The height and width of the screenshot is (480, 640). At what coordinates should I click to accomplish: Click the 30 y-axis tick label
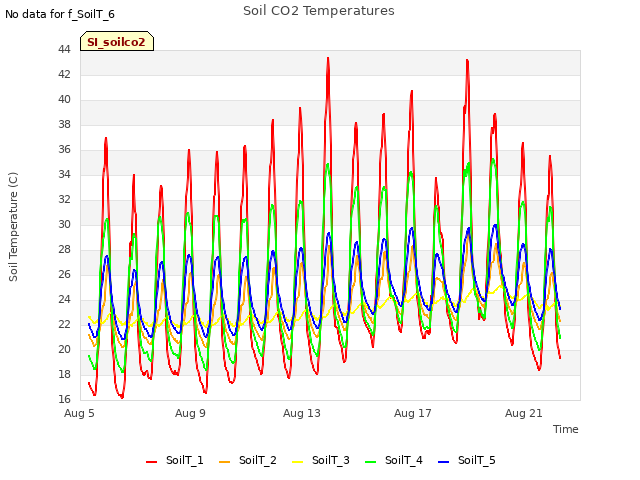pyautogui.click(x=64, y=224)
